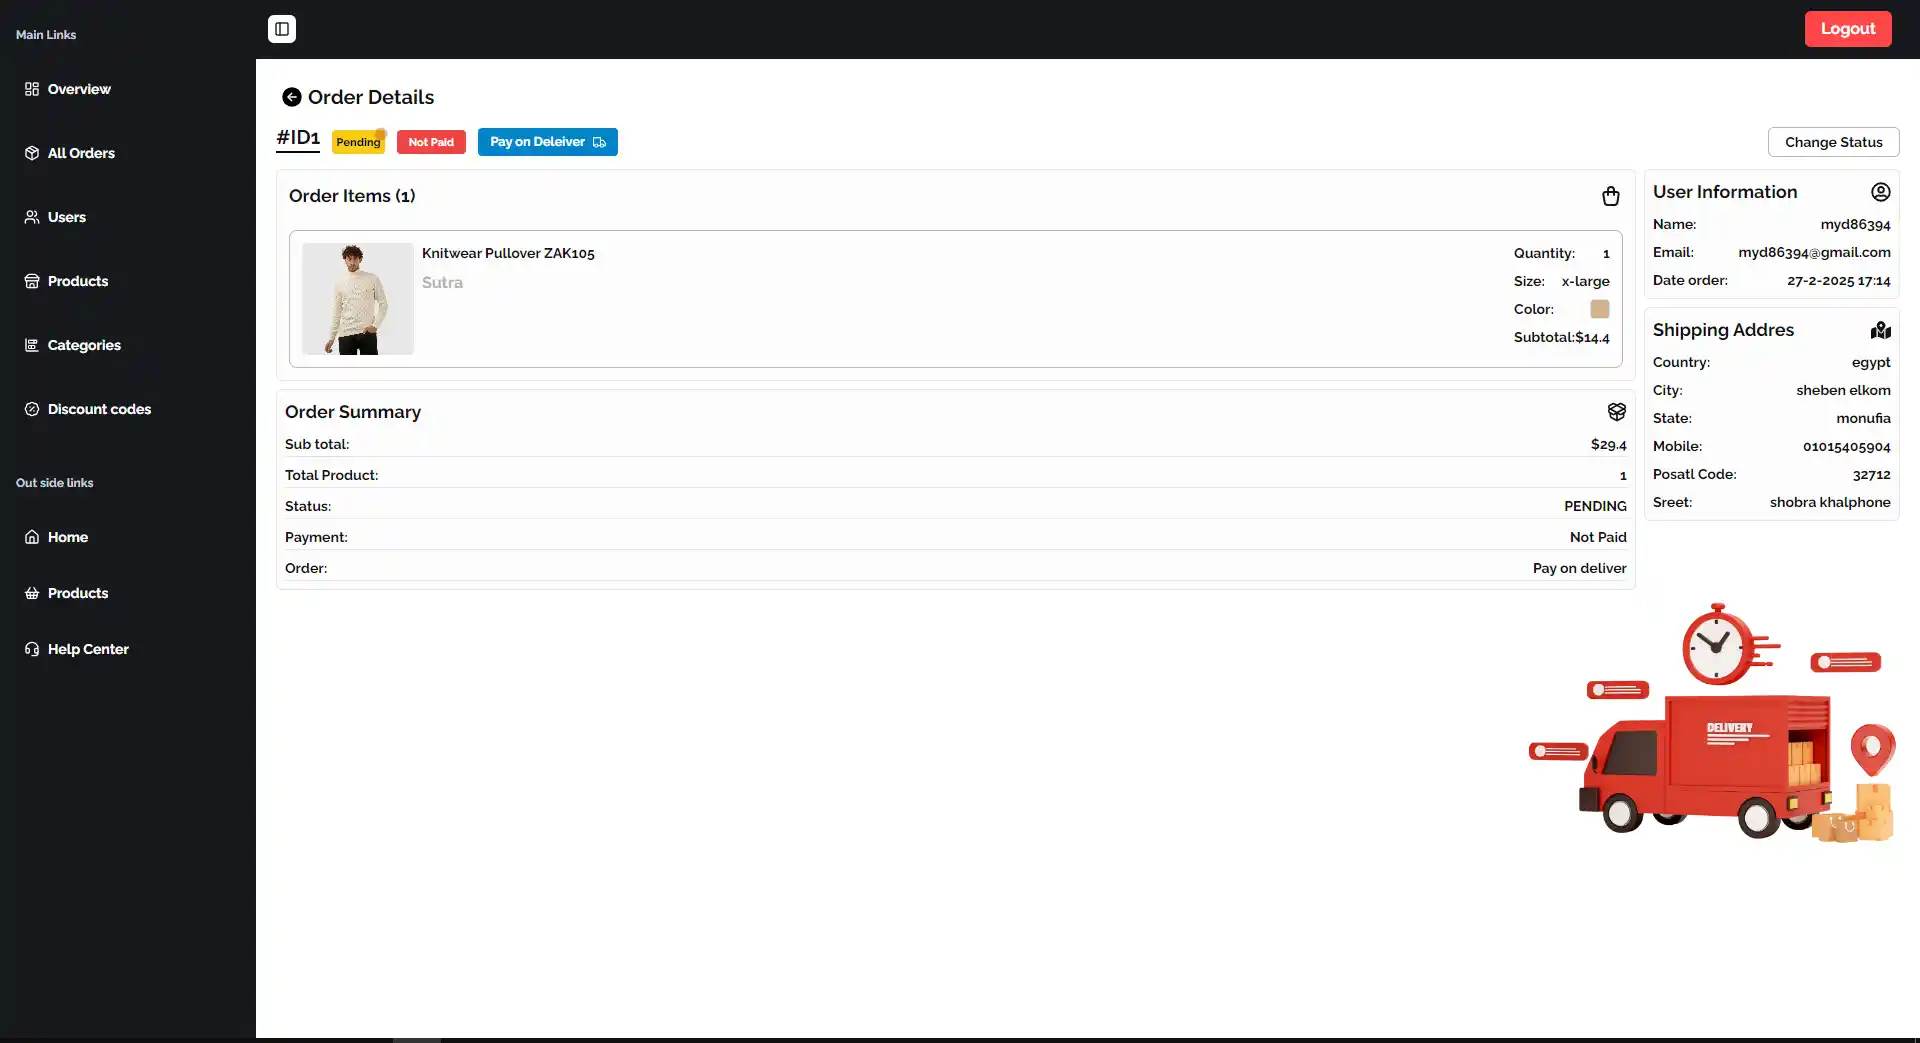Click the Knitwear Pullover product thumbnail
This screenshot has height=1043, width=1920.
click(357, 299)
